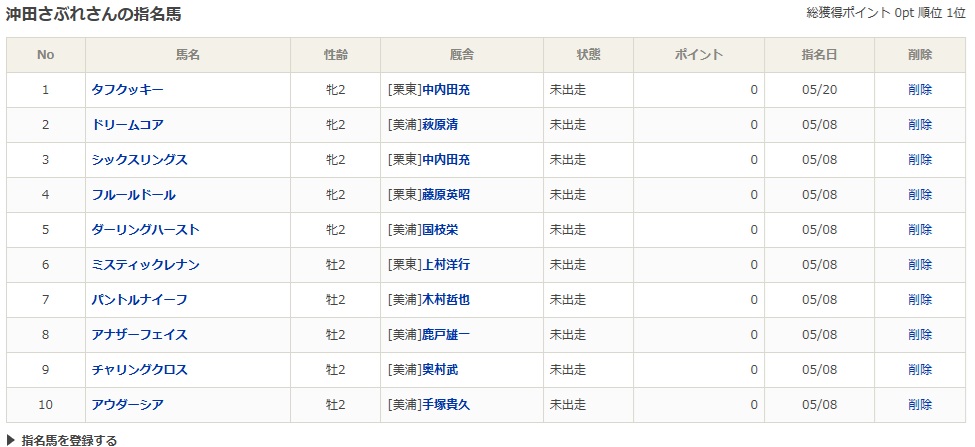Screen dimensions: 975x447
Task: Open horse タフクッキー link
Action: tap(127, 90)
